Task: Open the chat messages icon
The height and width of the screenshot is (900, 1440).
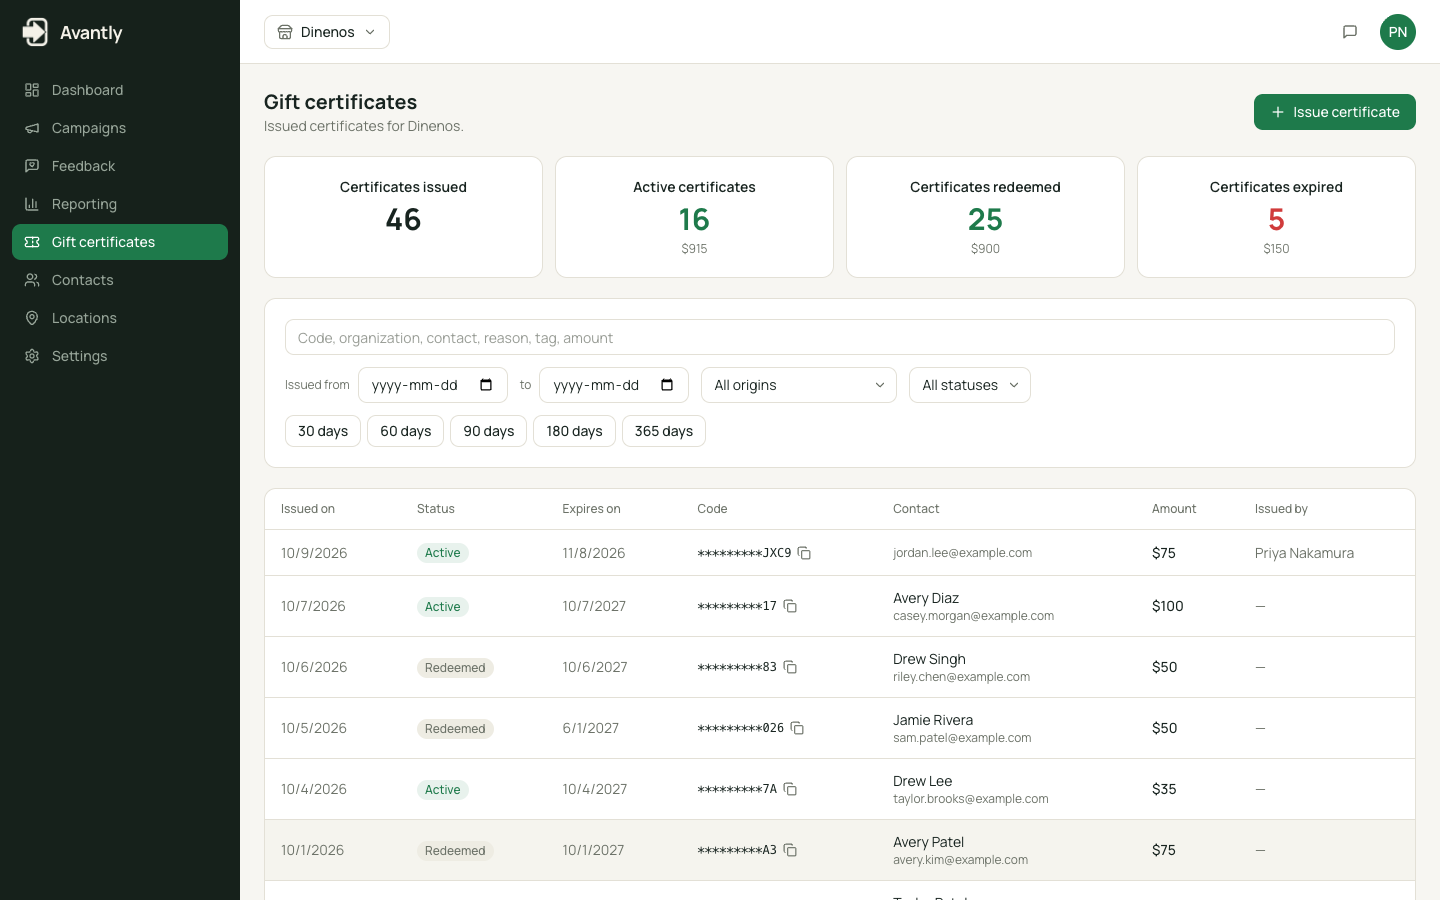Action: tap(1350, 32)
